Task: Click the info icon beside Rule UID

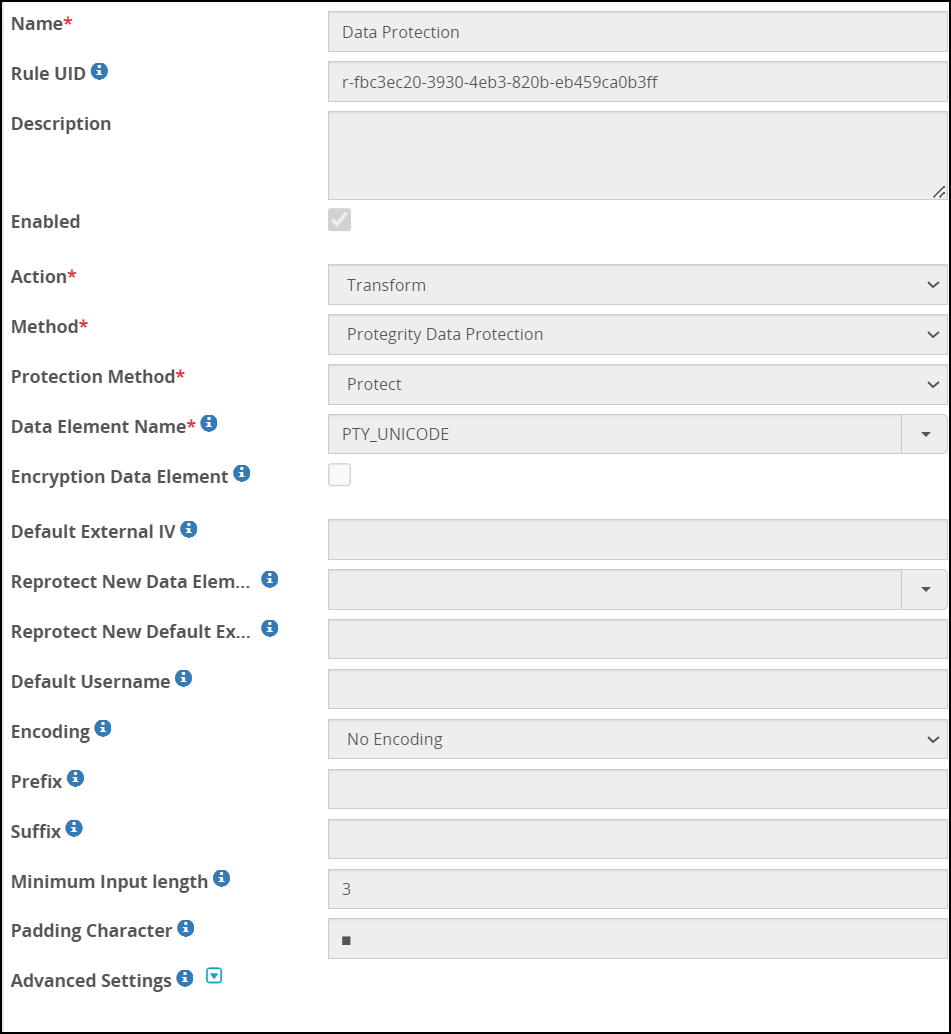Action: pos(99,71)
